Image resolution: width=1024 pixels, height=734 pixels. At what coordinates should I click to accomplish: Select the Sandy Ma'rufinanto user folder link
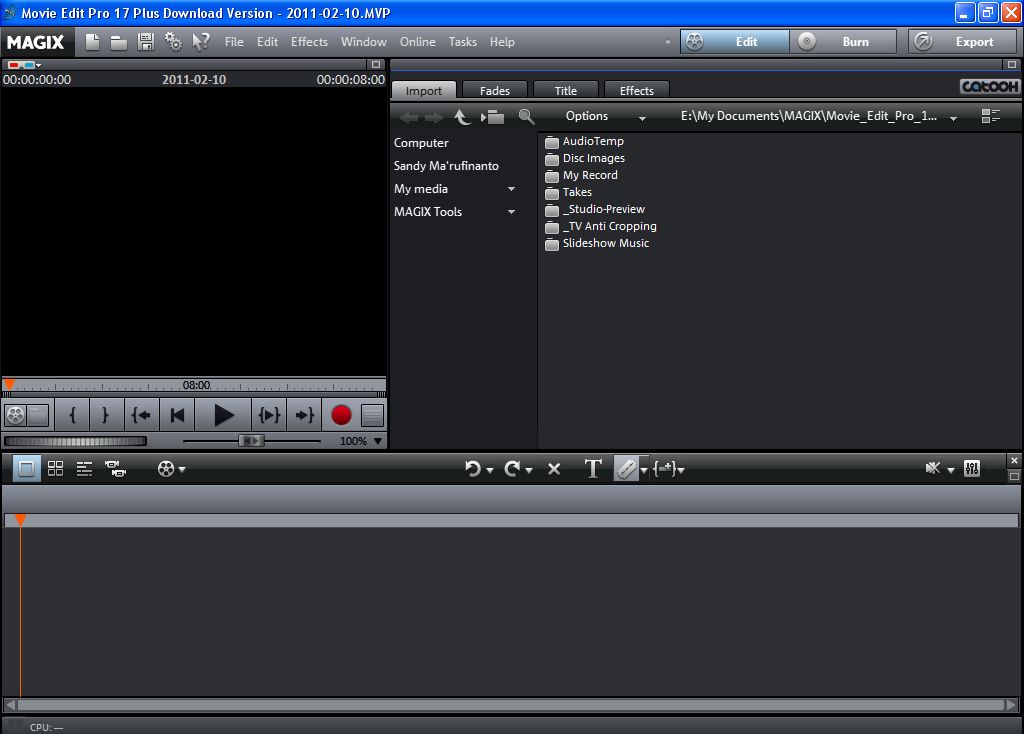coord(446,166)
